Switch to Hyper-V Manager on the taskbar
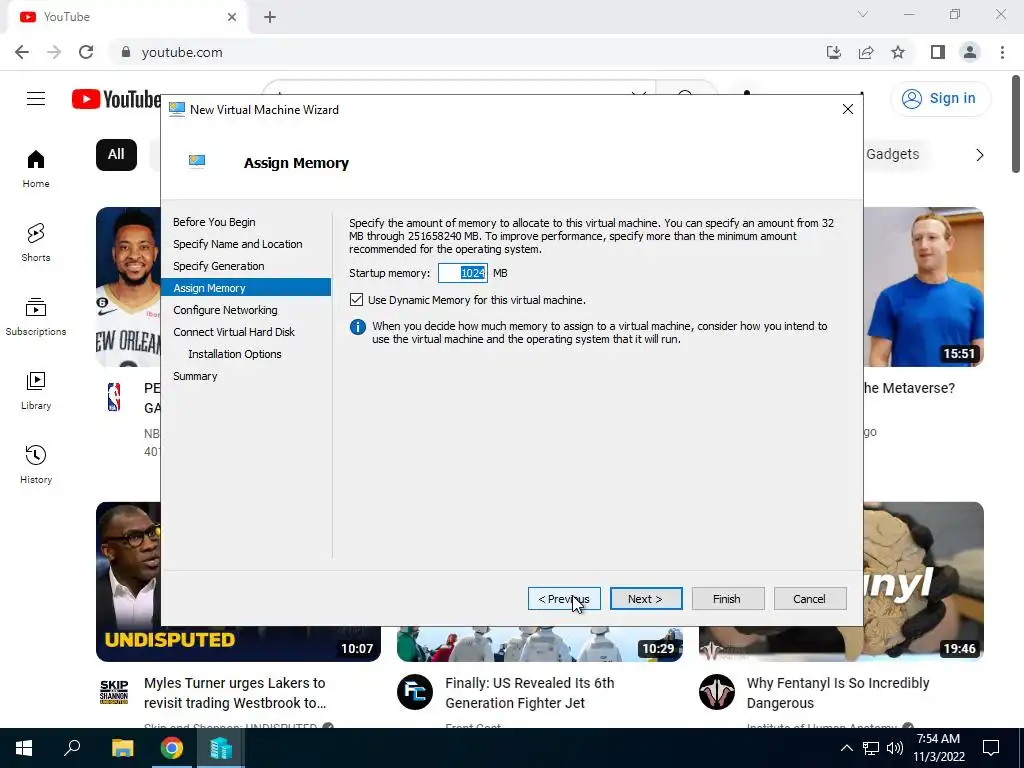The image size is (1024, 768). (221, 748)
